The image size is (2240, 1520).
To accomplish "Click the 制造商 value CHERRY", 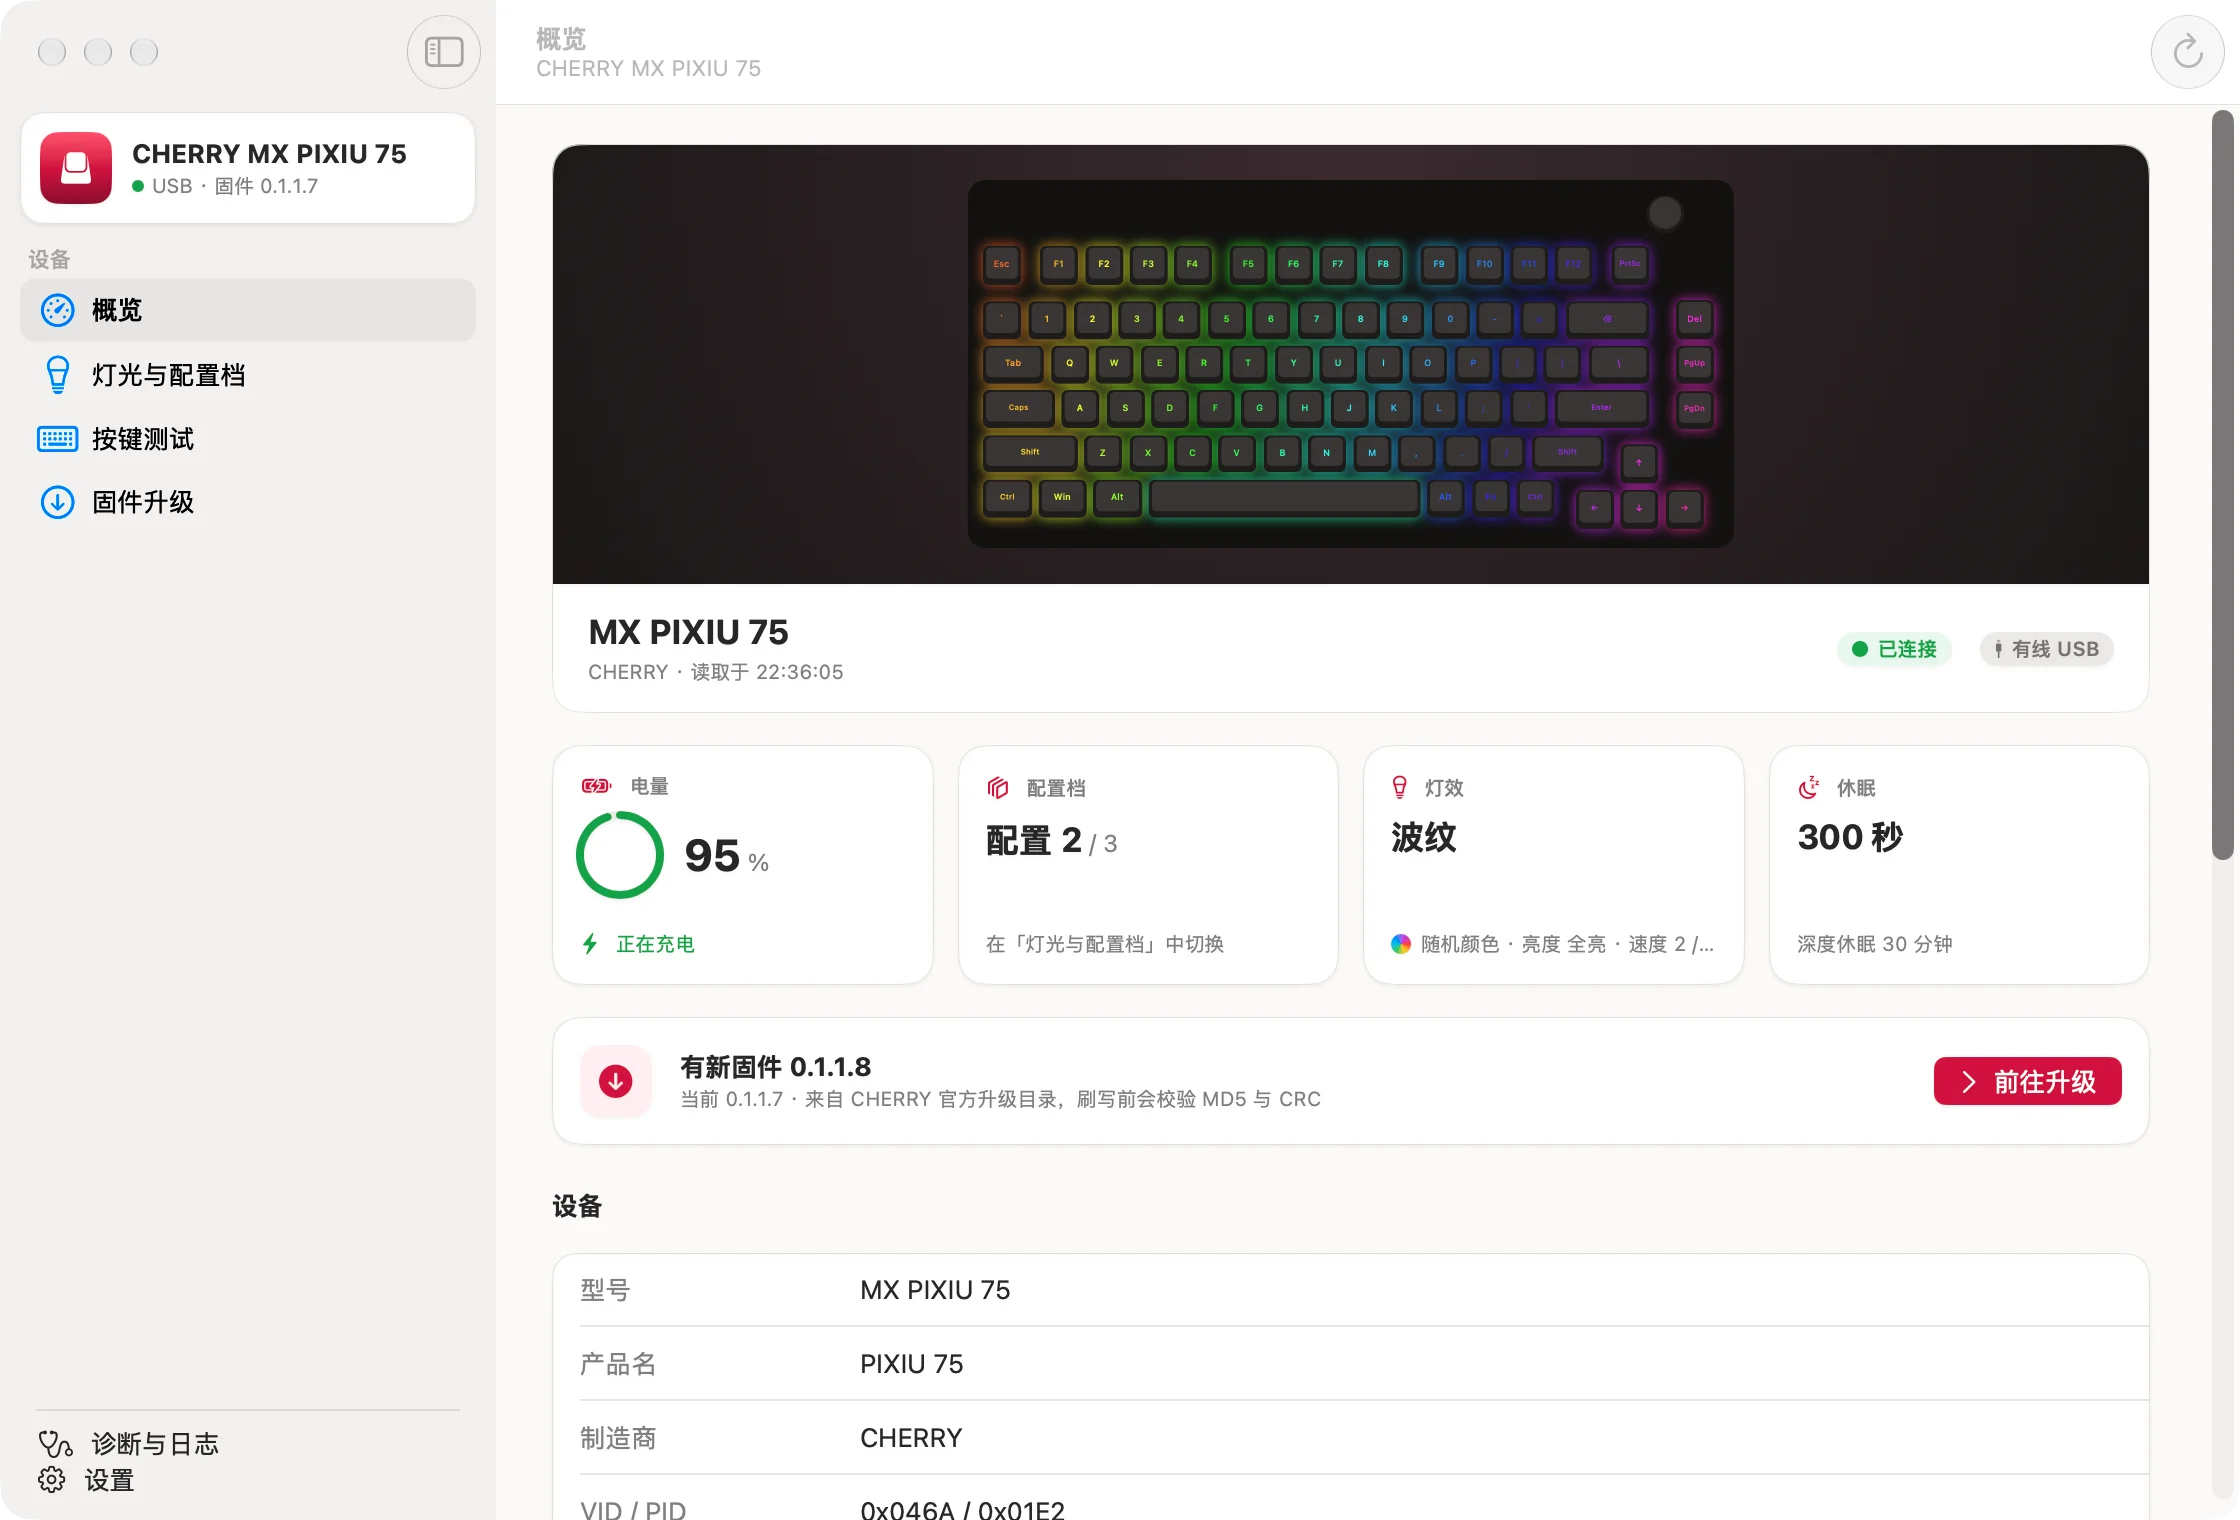I will tap(910, 1438).
